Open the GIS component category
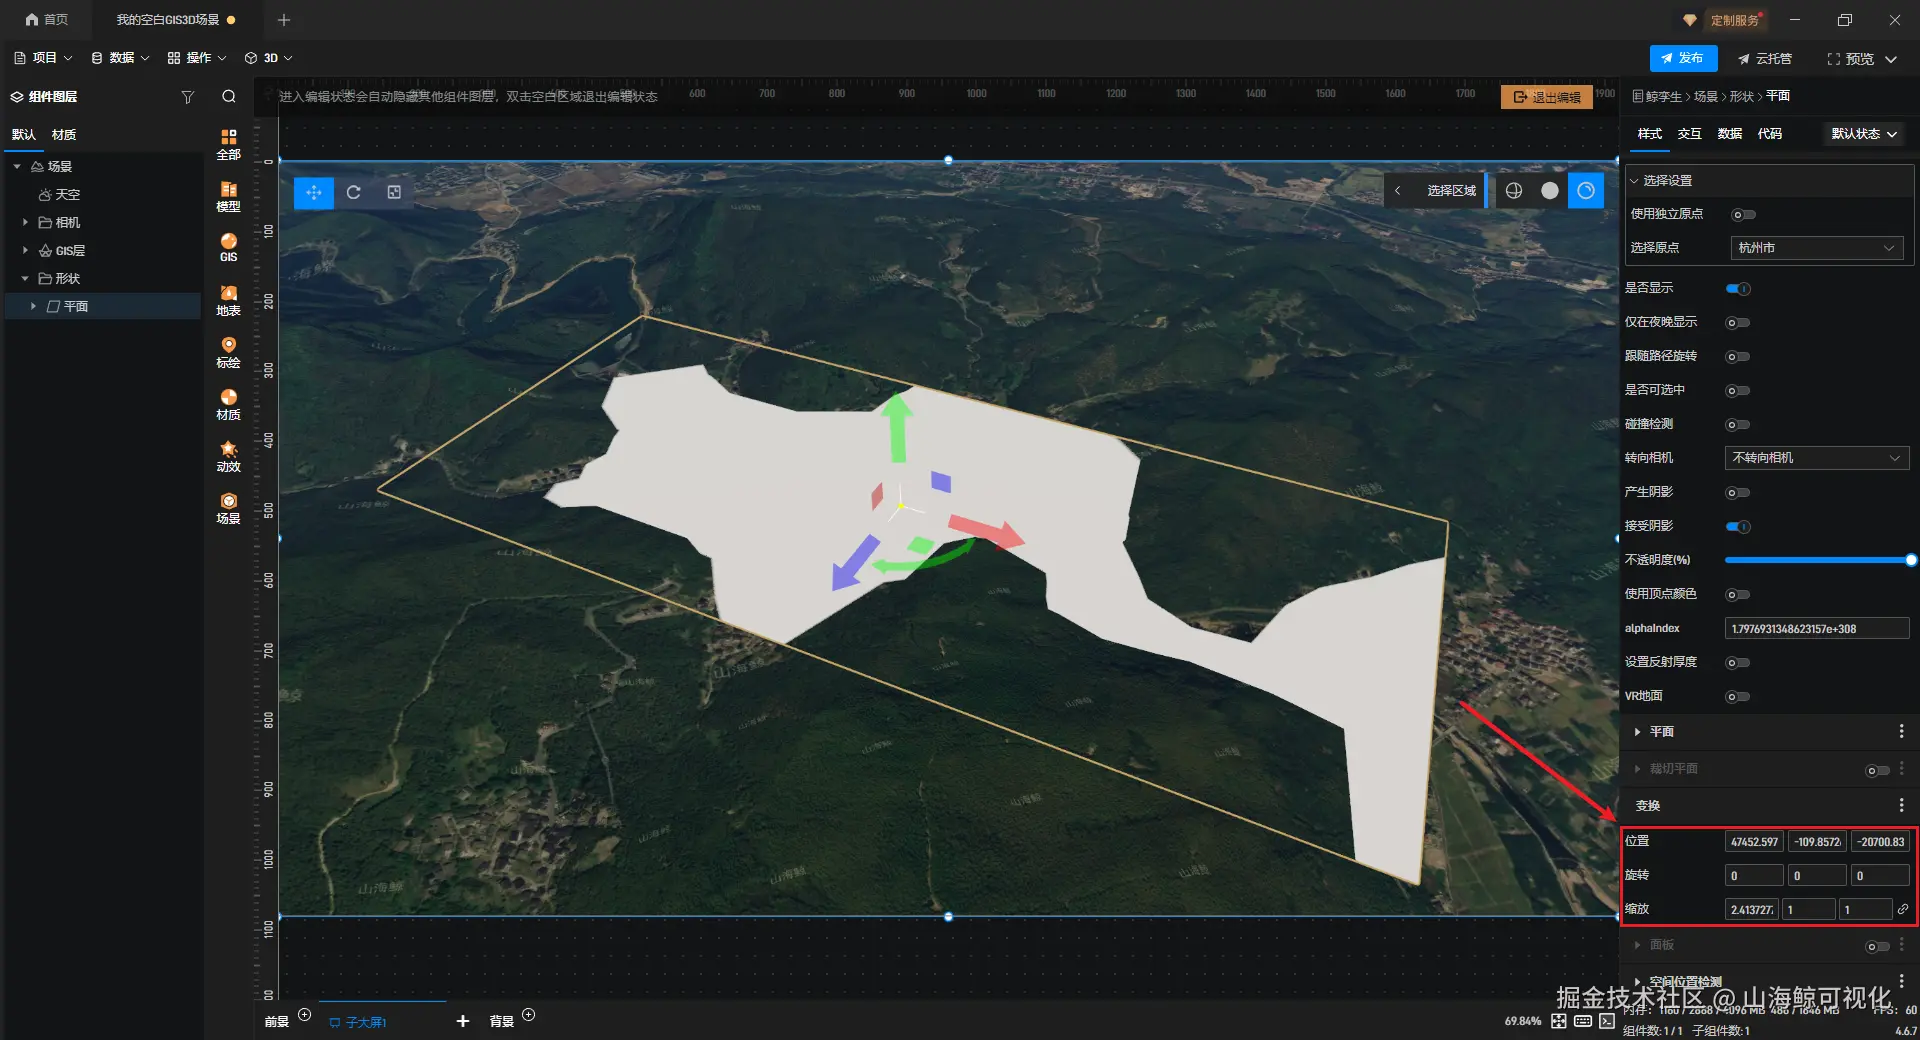 tap(229, 247)
